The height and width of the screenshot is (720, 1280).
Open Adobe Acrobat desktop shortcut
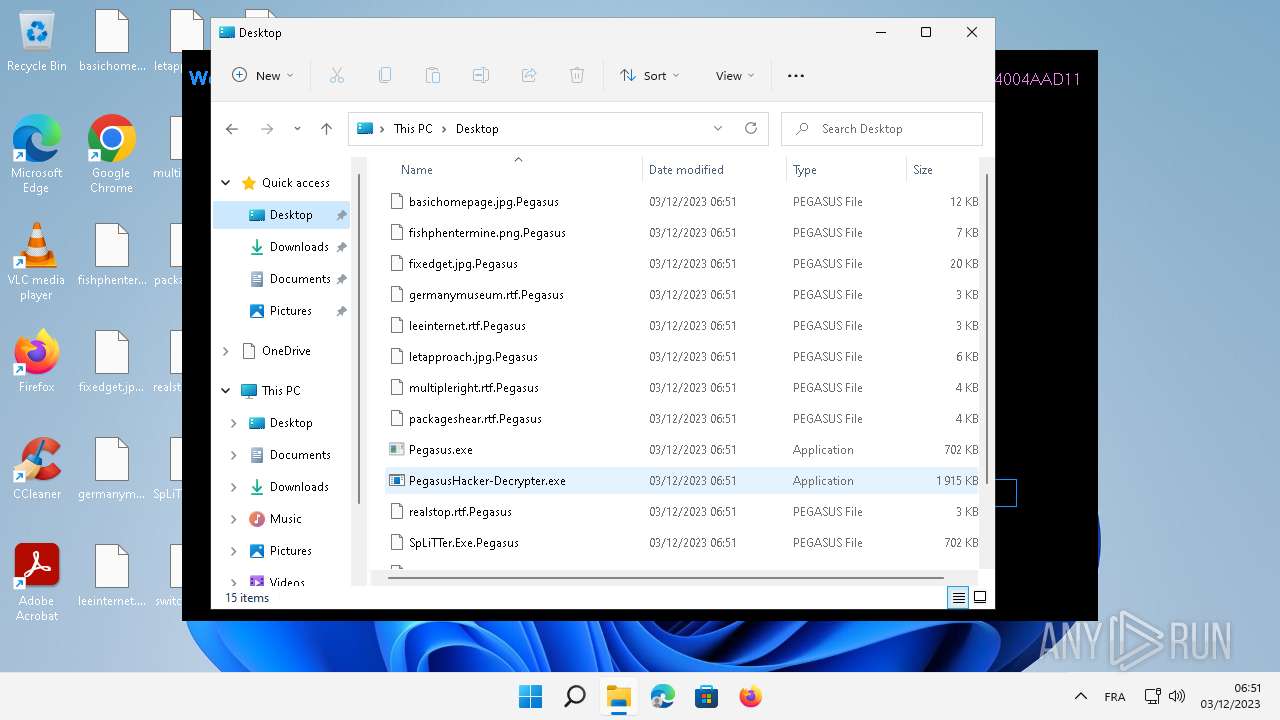pyautogui.click(x=37, y=582)
